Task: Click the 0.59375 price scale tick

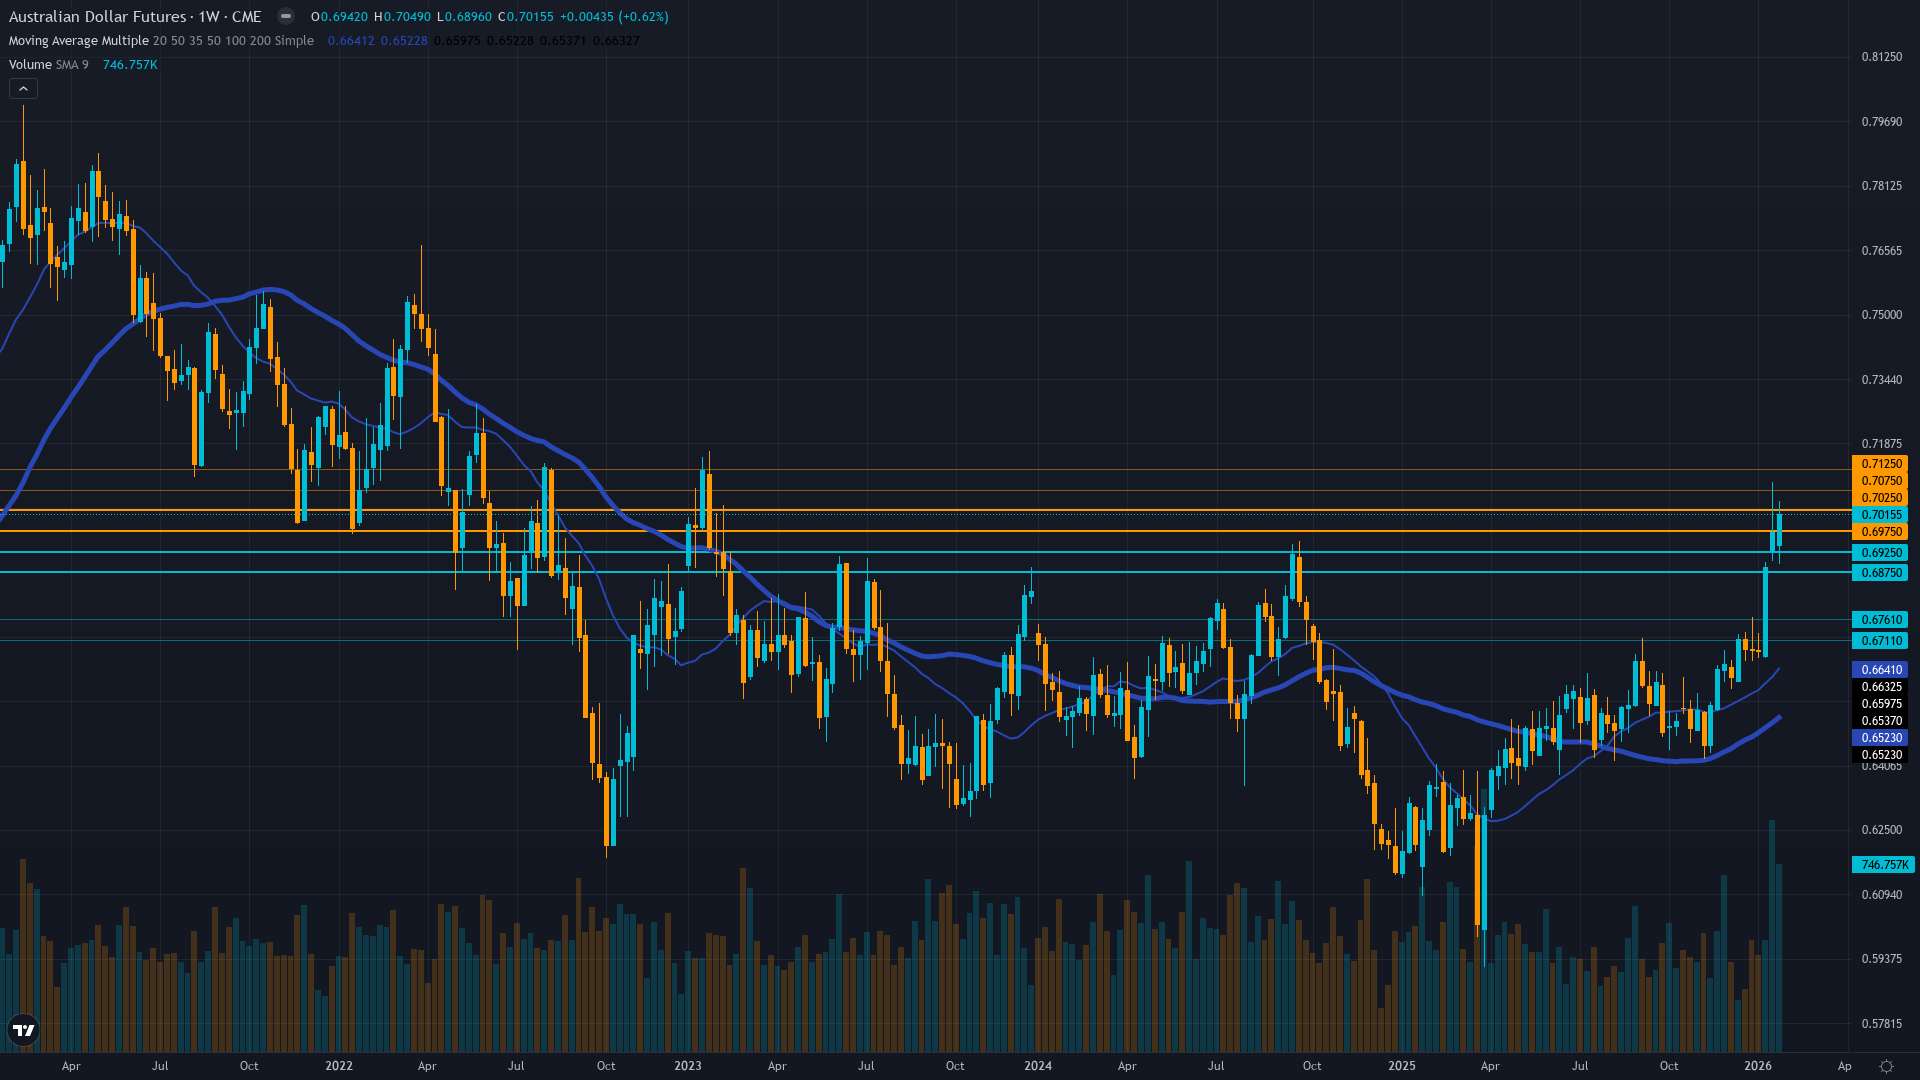Action: click(x=1881, y=959)
